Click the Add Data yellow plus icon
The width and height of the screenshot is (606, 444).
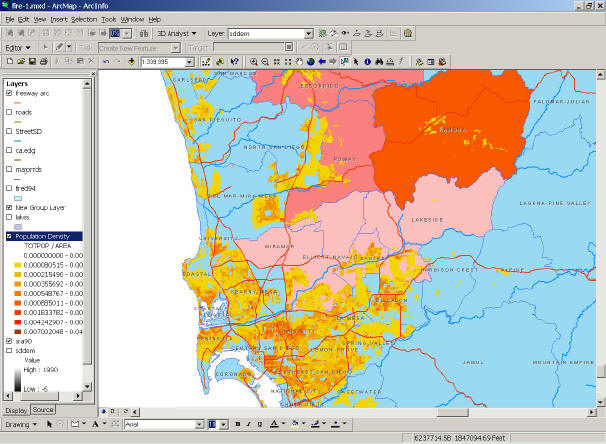131,61
